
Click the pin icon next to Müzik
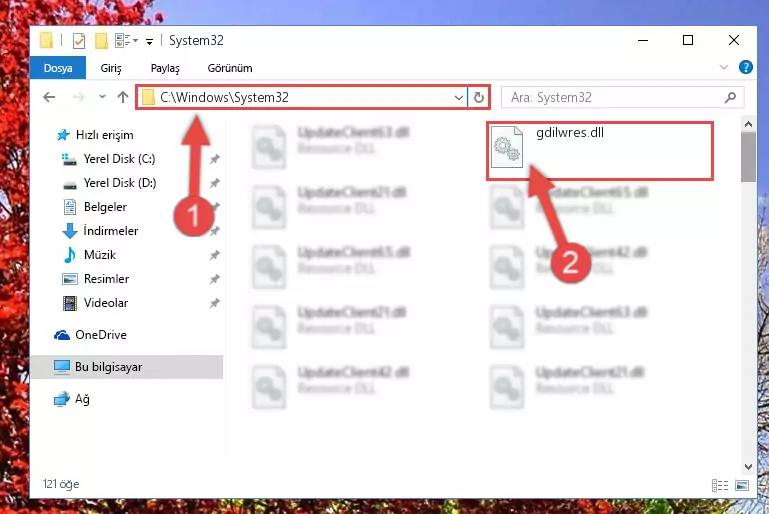click(x=214, y=255)
